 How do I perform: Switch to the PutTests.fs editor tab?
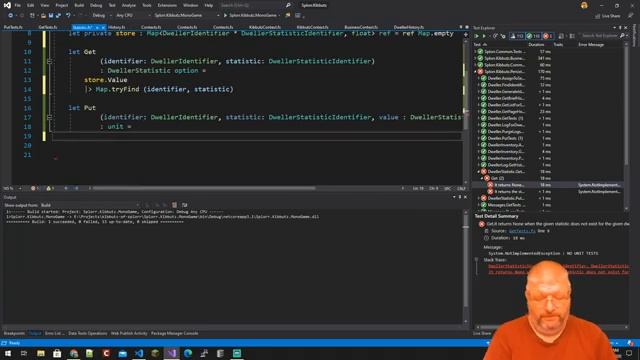(13, 27)
